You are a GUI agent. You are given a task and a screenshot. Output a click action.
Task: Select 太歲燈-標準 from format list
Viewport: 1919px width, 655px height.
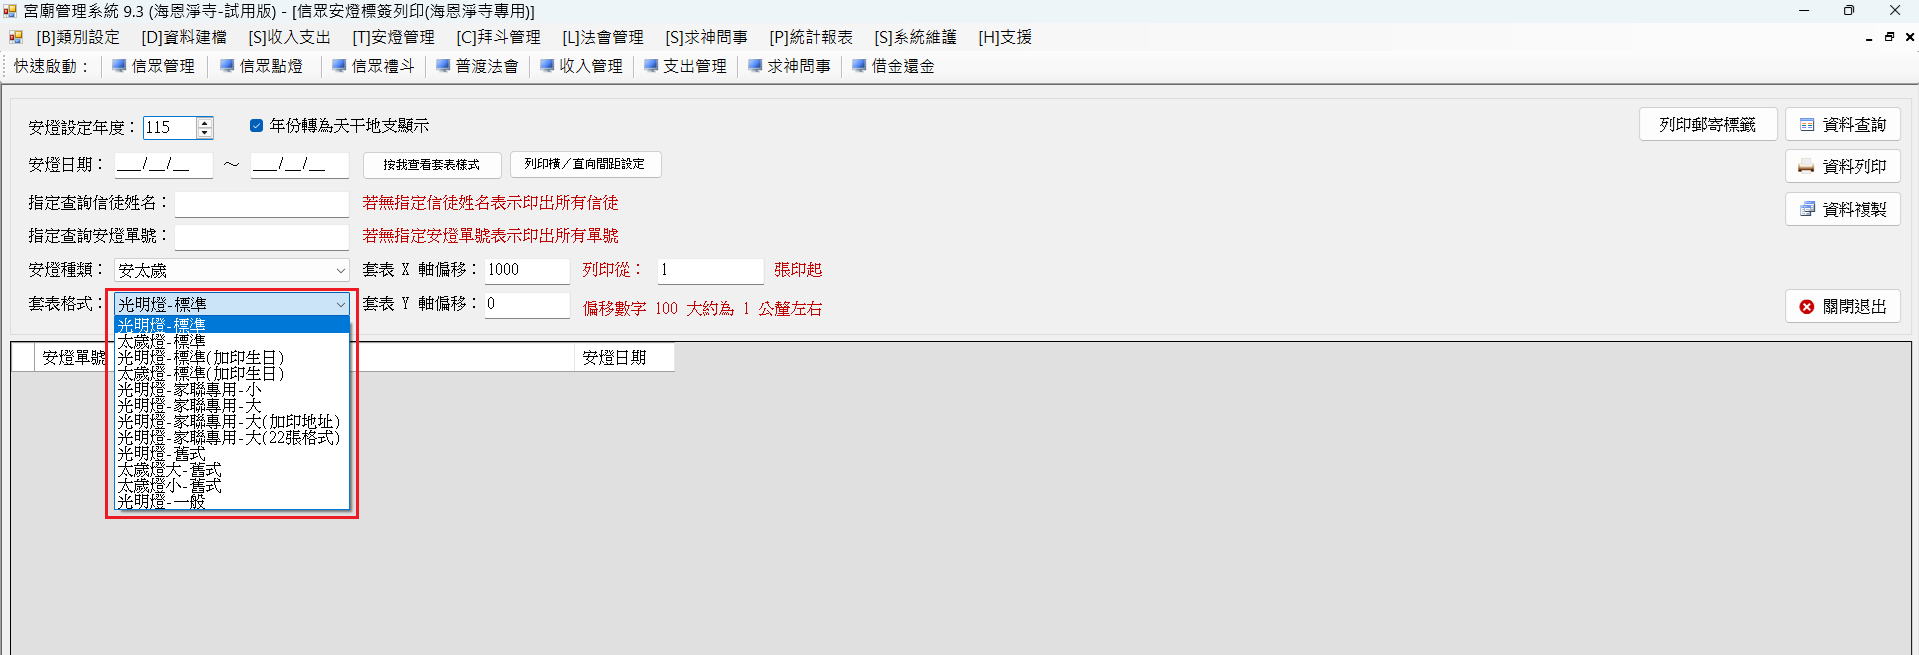pyautogui.click(x=162, y=341)
